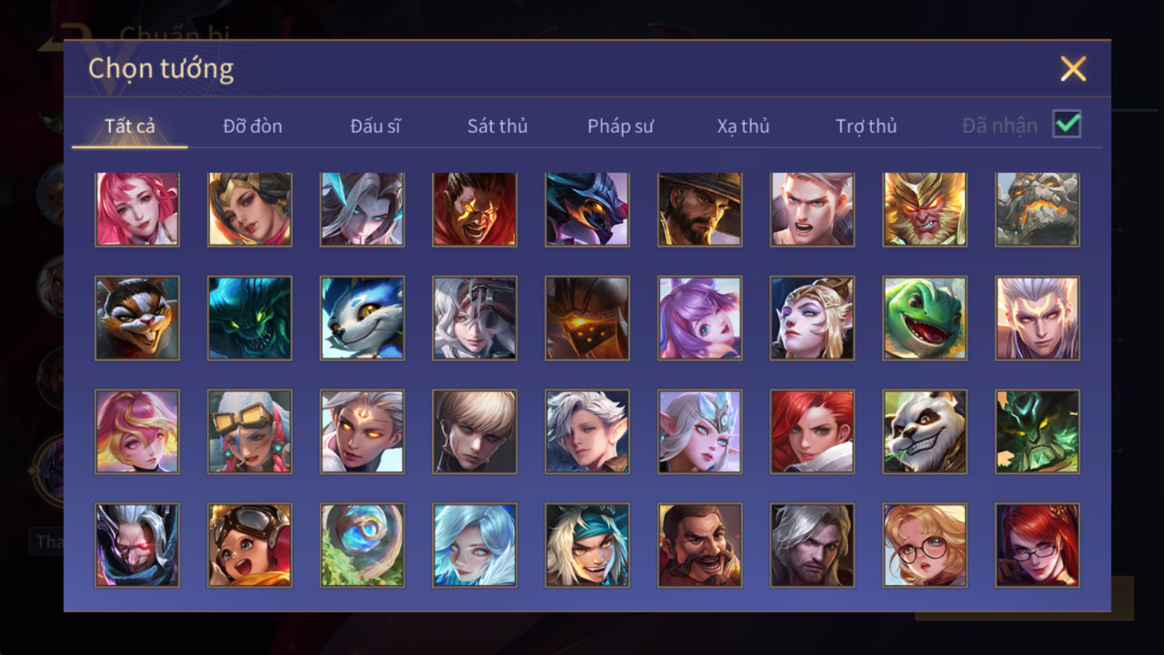
Task: Toggle the Đã nhận checkbox
Action: 1067,124
